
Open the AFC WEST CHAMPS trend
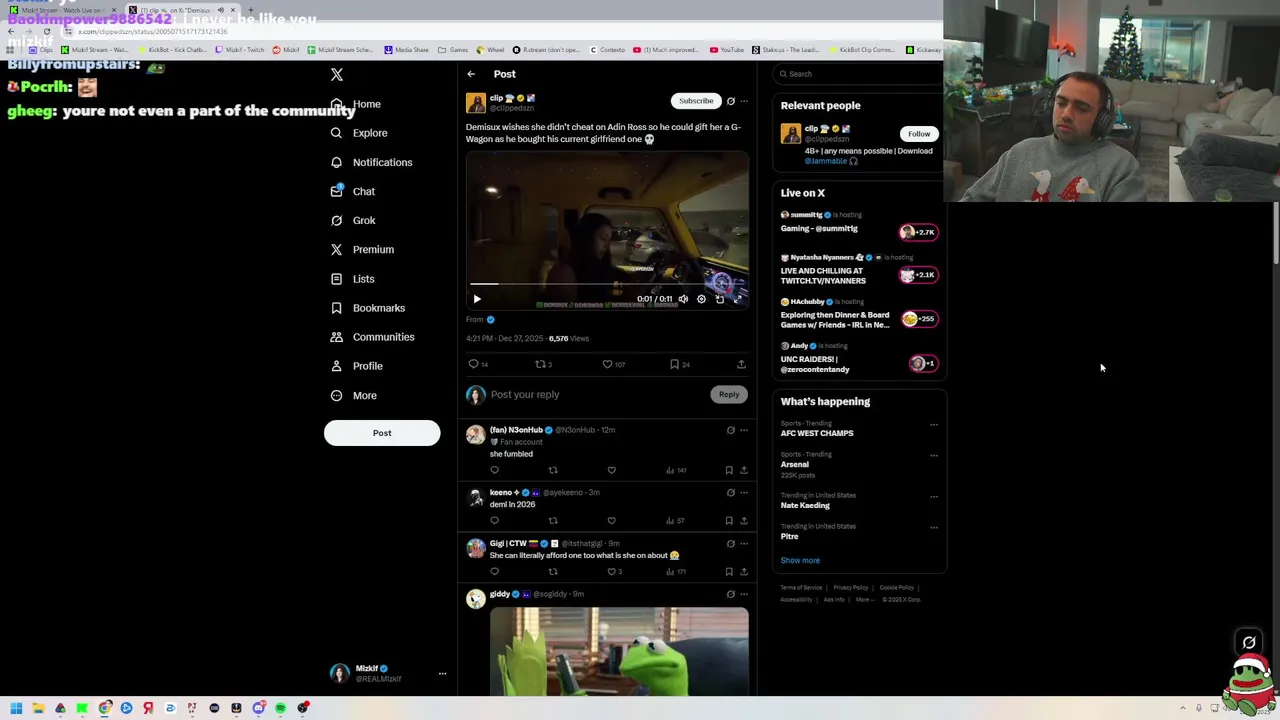[817, 434]
